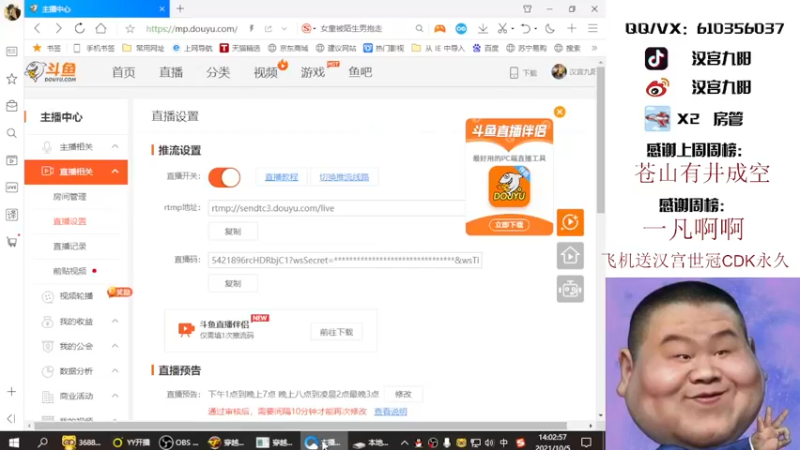Viewport: 800px width, 450px height.
Task: Open a new browser tab with the plus
Action: point(180,9)
